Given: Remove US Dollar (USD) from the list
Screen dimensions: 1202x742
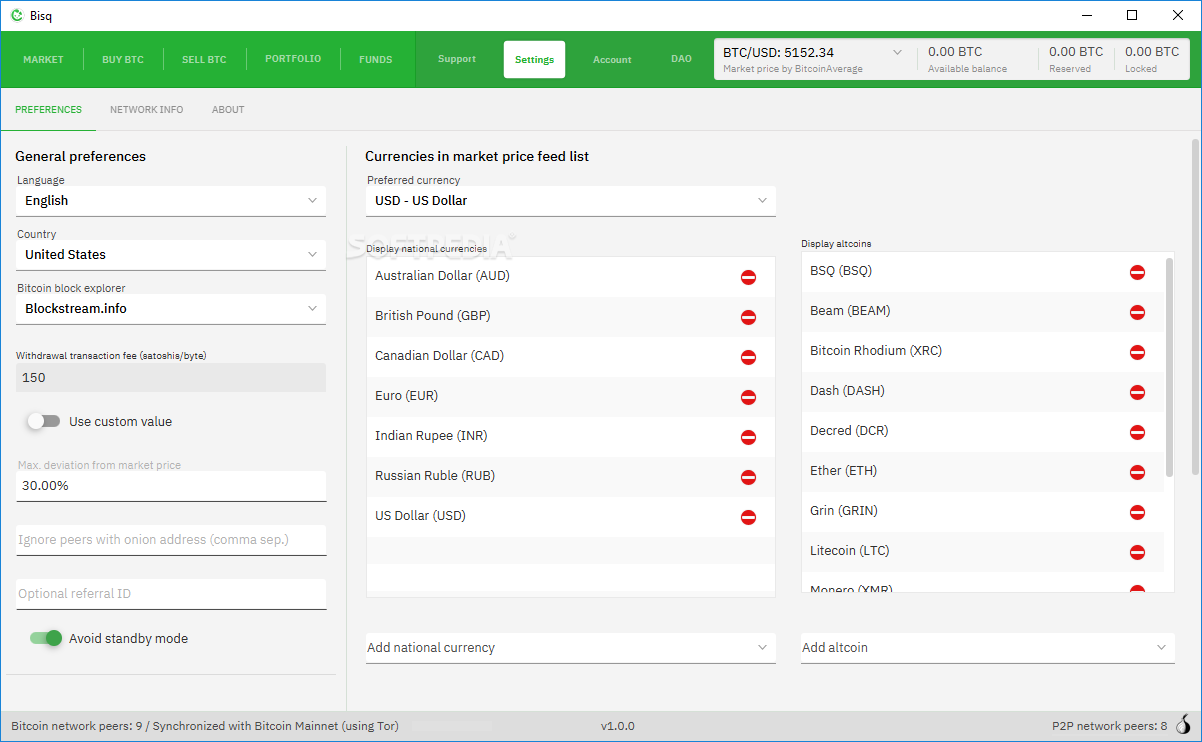Looking at the screenshot, I should (748, 517).
